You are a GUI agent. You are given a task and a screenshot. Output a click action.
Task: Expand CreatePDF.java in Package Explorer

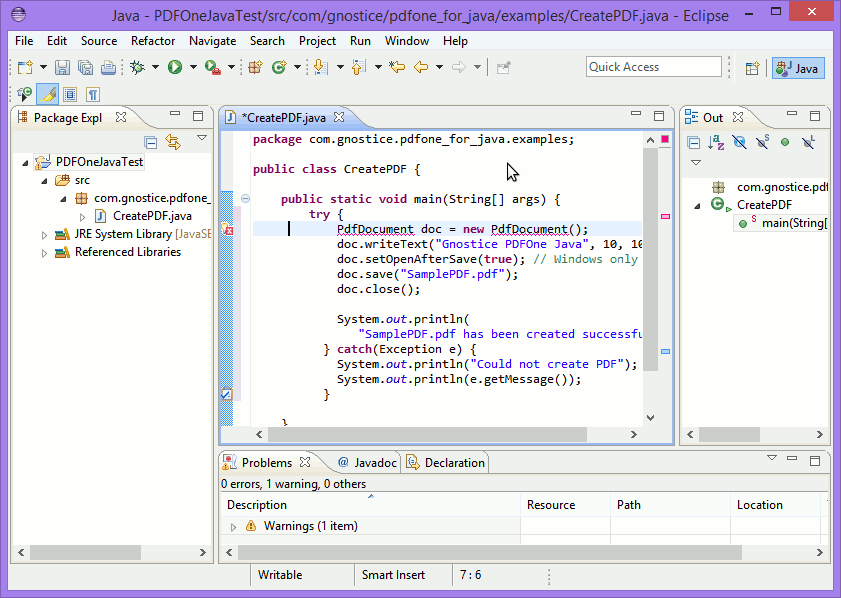pyautogui.click(x=83, y=217)
